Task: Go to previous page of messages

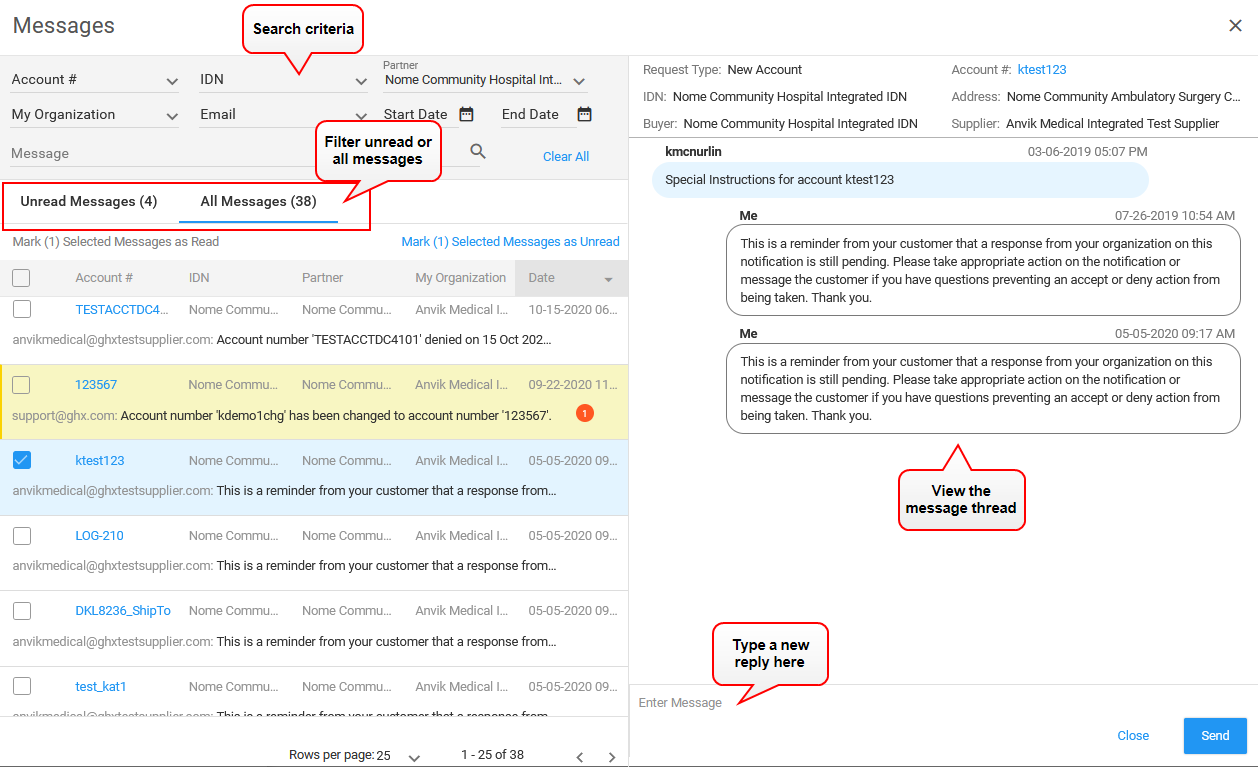Action: pos(579,757)
